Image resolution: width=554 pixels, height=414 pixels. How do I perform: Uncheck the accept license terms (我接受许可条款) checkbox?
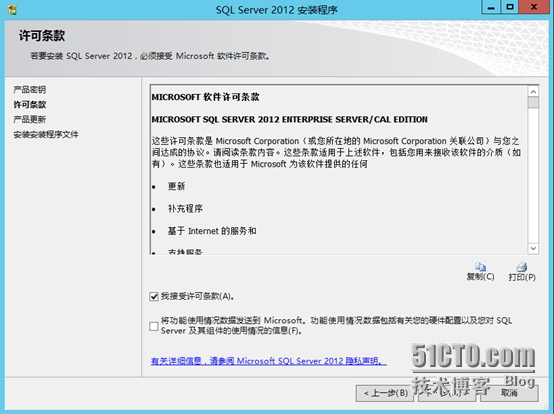[x=154, y=296]
